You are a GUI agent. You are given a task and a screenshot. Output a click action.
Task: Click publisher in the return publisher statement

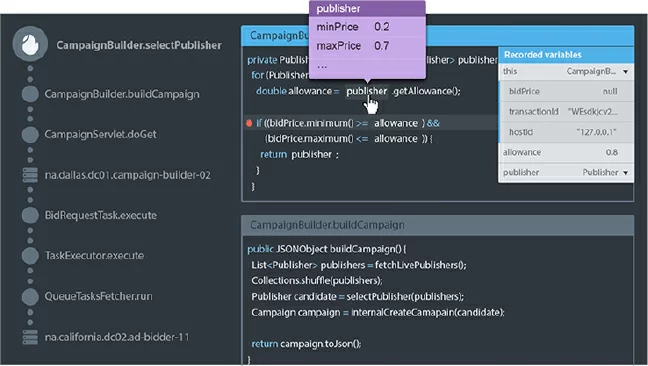(x=312, y=154)
